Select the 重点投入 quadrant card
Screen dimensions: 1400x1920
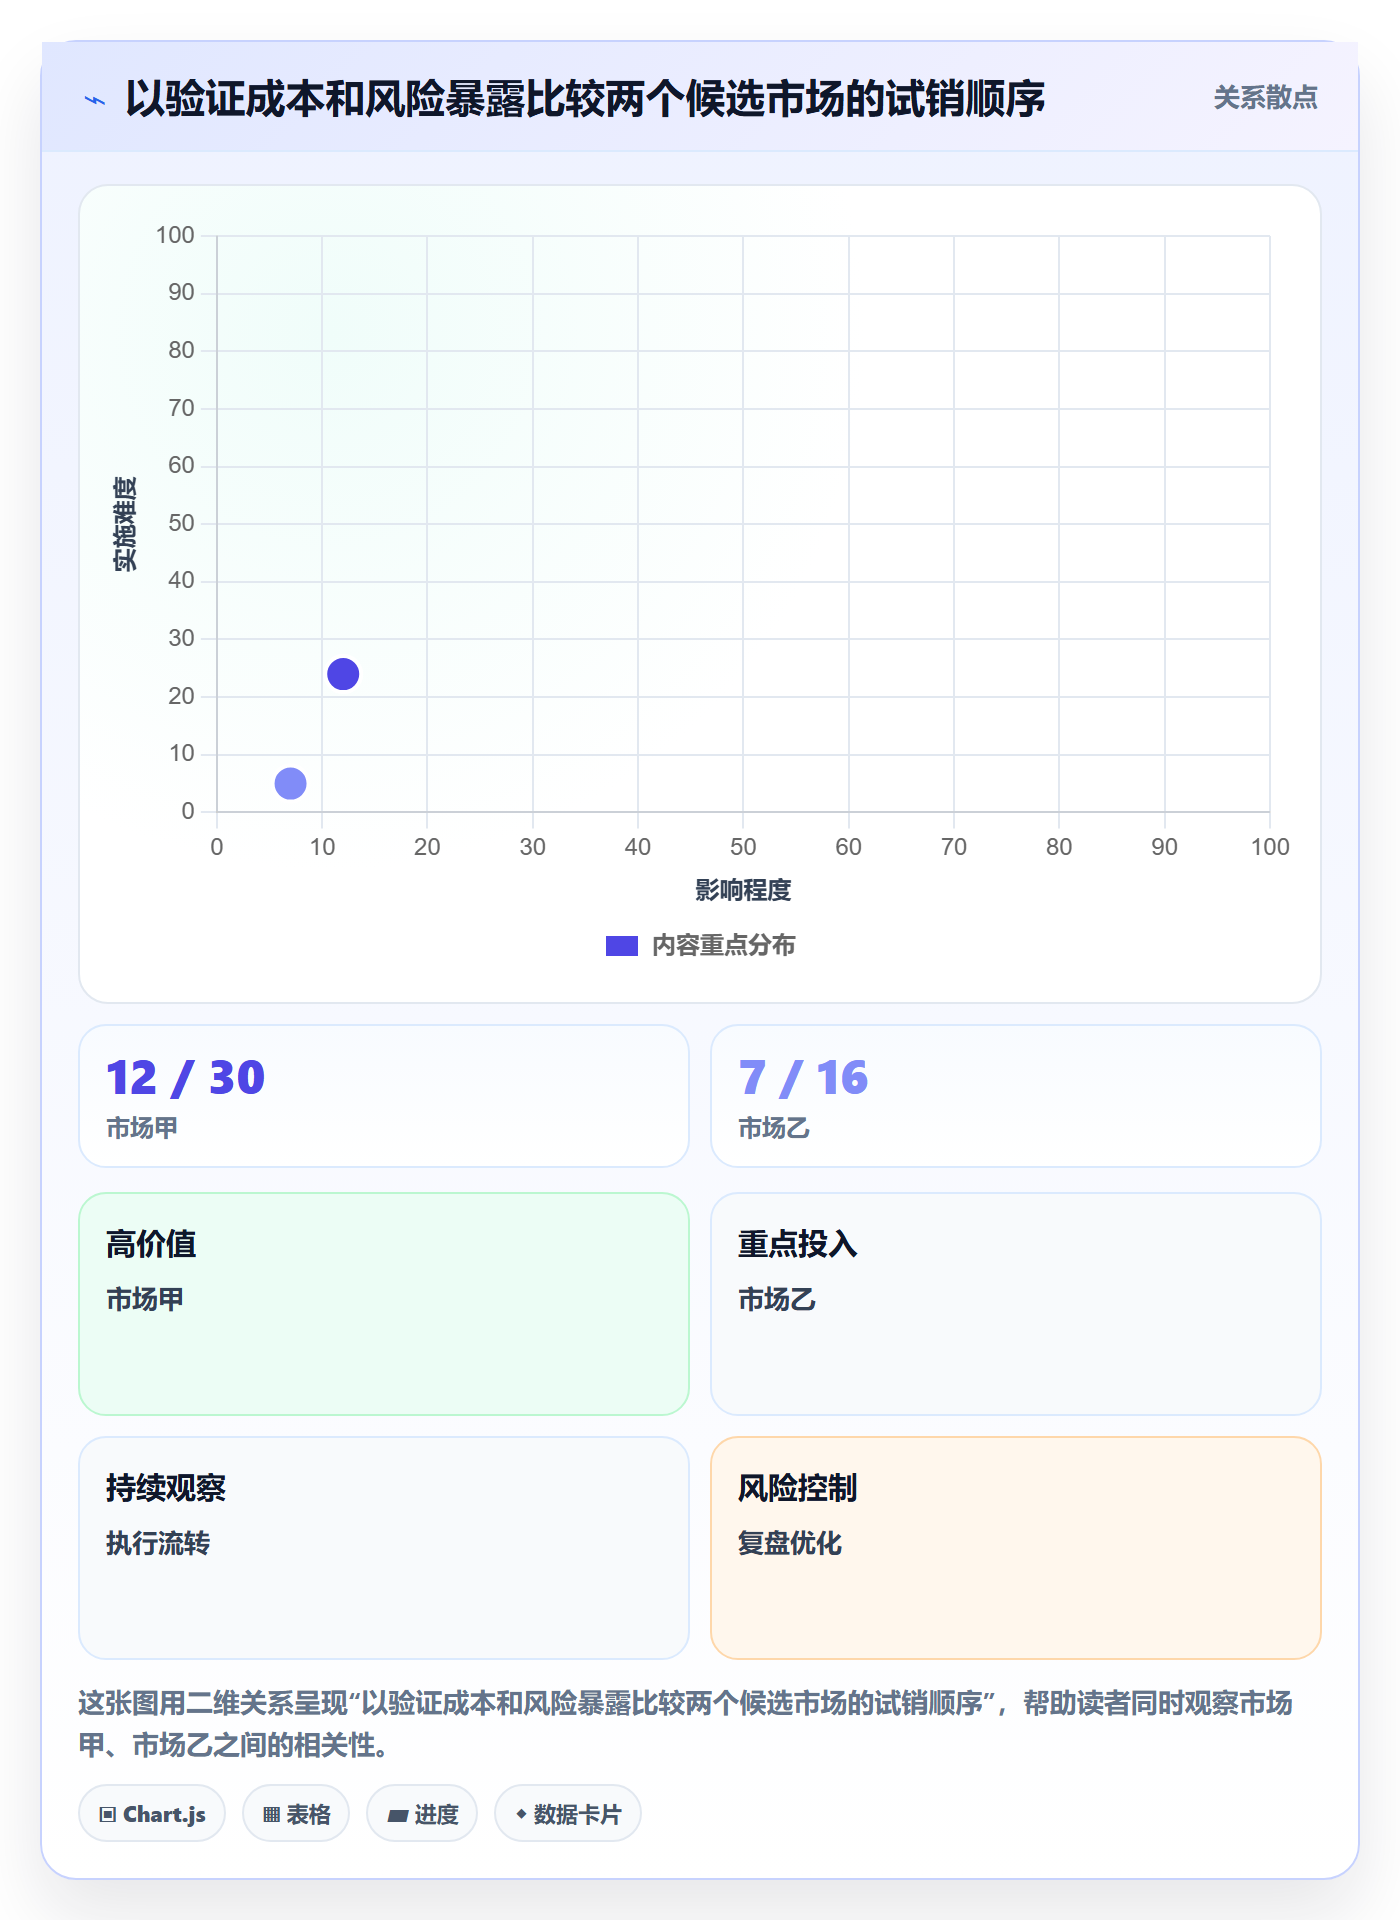coord(1015,1304)
